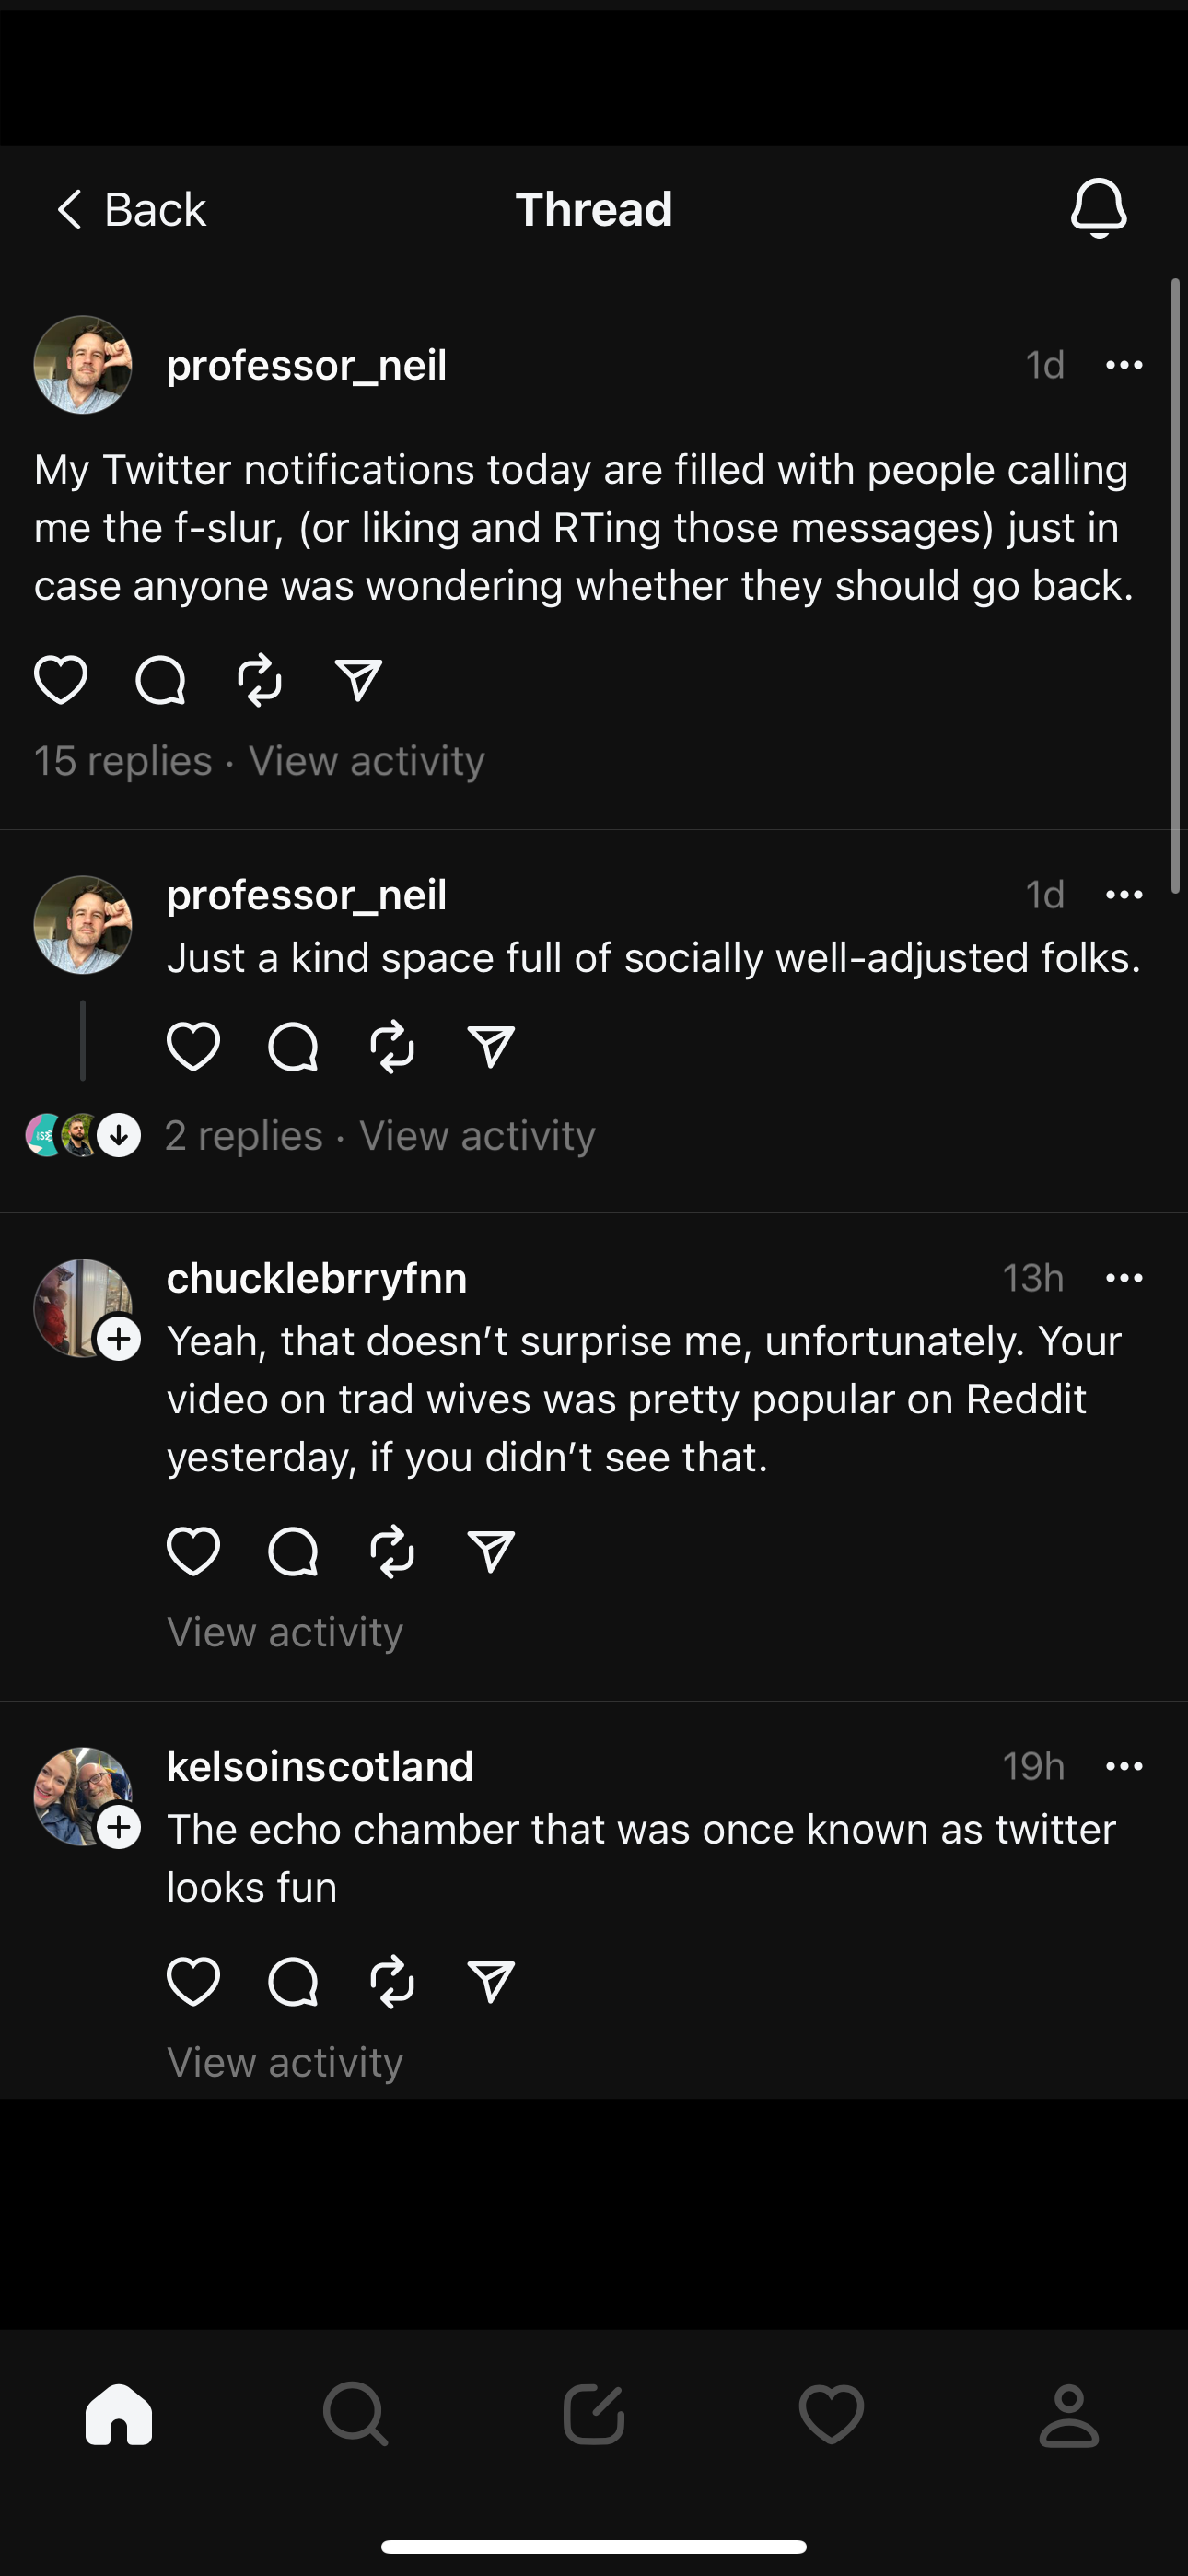Open the Search tab in bottom bar
Viewport: 1188px width, 2576px height.
tap(355, 2414)
